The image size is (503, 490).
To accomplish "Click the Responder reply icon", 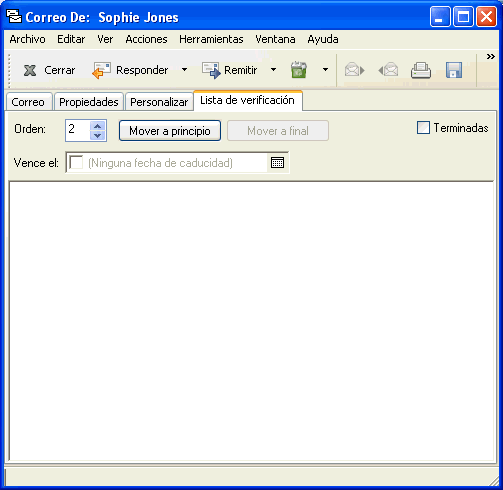I will [x=102, y=70].
